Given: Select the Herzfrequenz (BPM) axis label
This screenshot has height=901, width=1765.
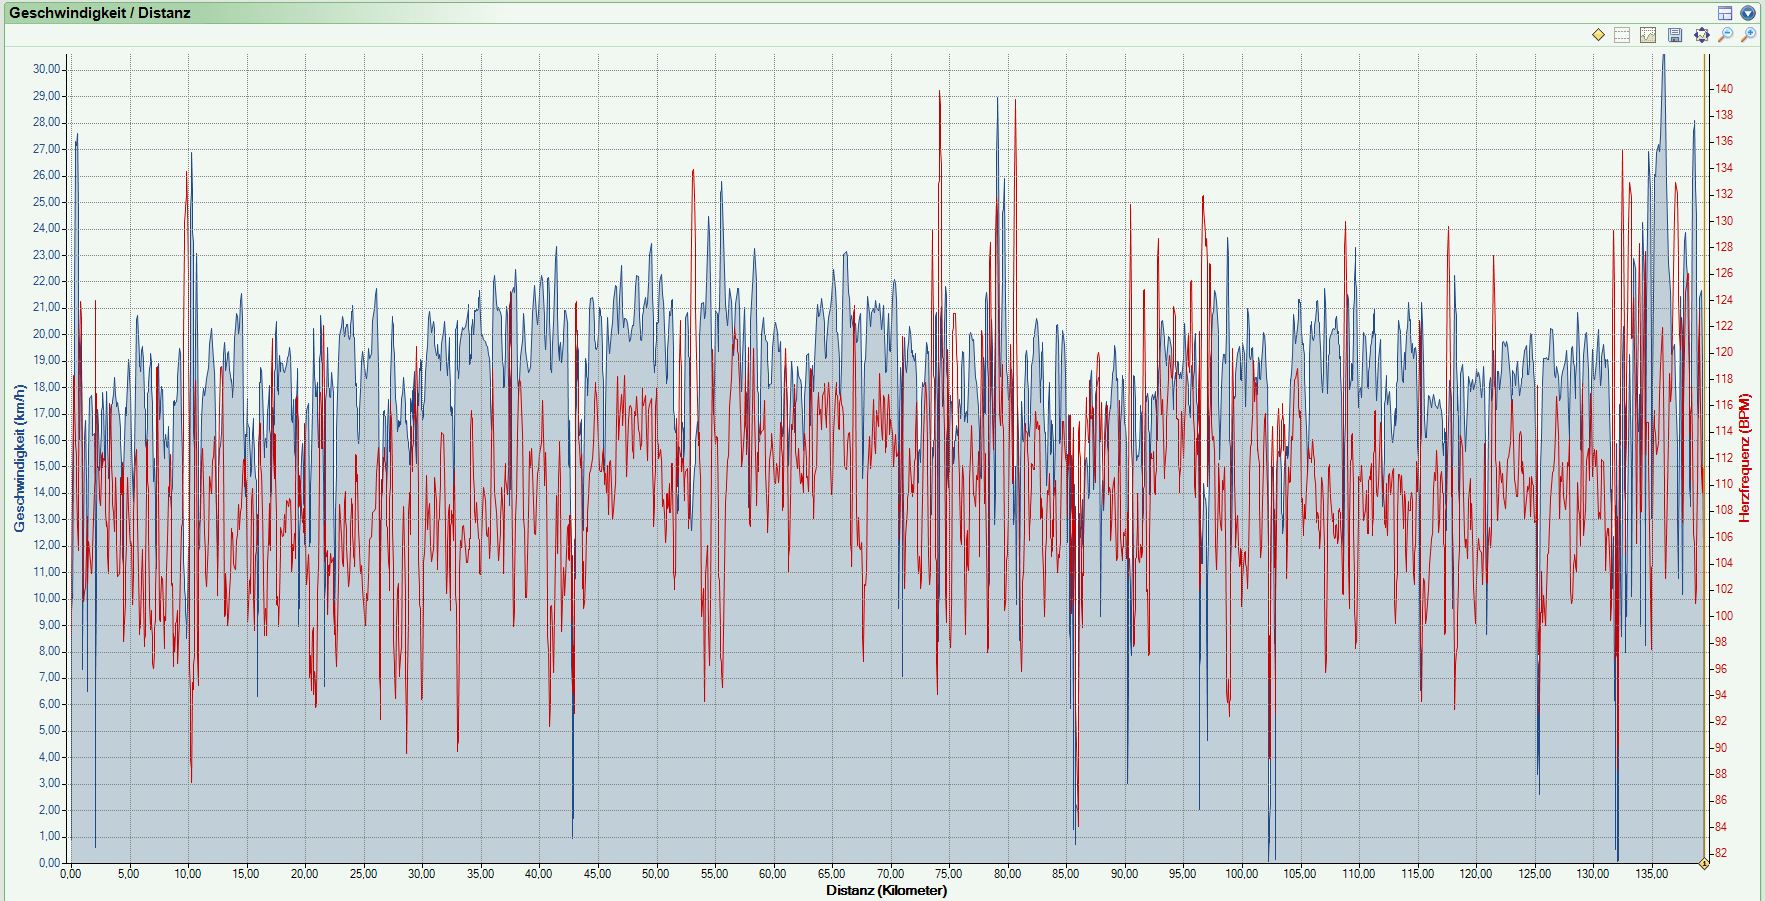Looking at the screenshot, I should pyautogui.click(x=1745, y=458).
